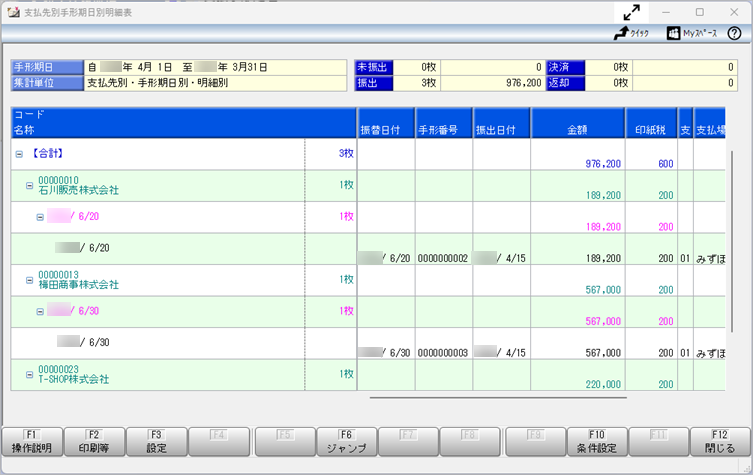Collapse the pink 6/20 date group
This screenshot has width=753, height=475.
click(40, 216)
